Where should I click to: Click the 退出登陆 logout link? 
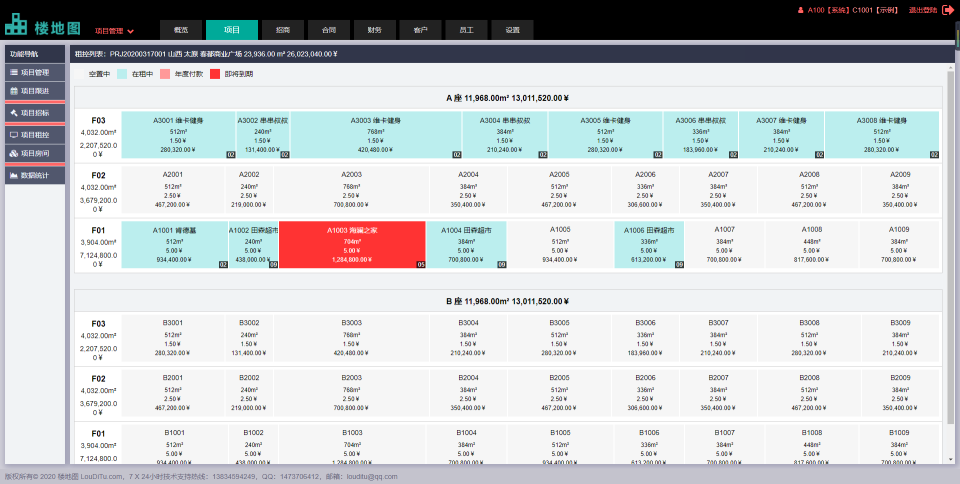click(923, 10)
